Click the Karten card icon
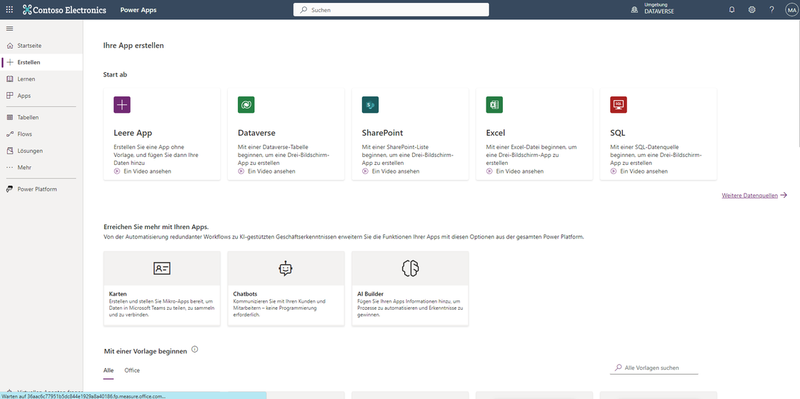The width and height of the screenshot is (800, 399). (162, 268)
